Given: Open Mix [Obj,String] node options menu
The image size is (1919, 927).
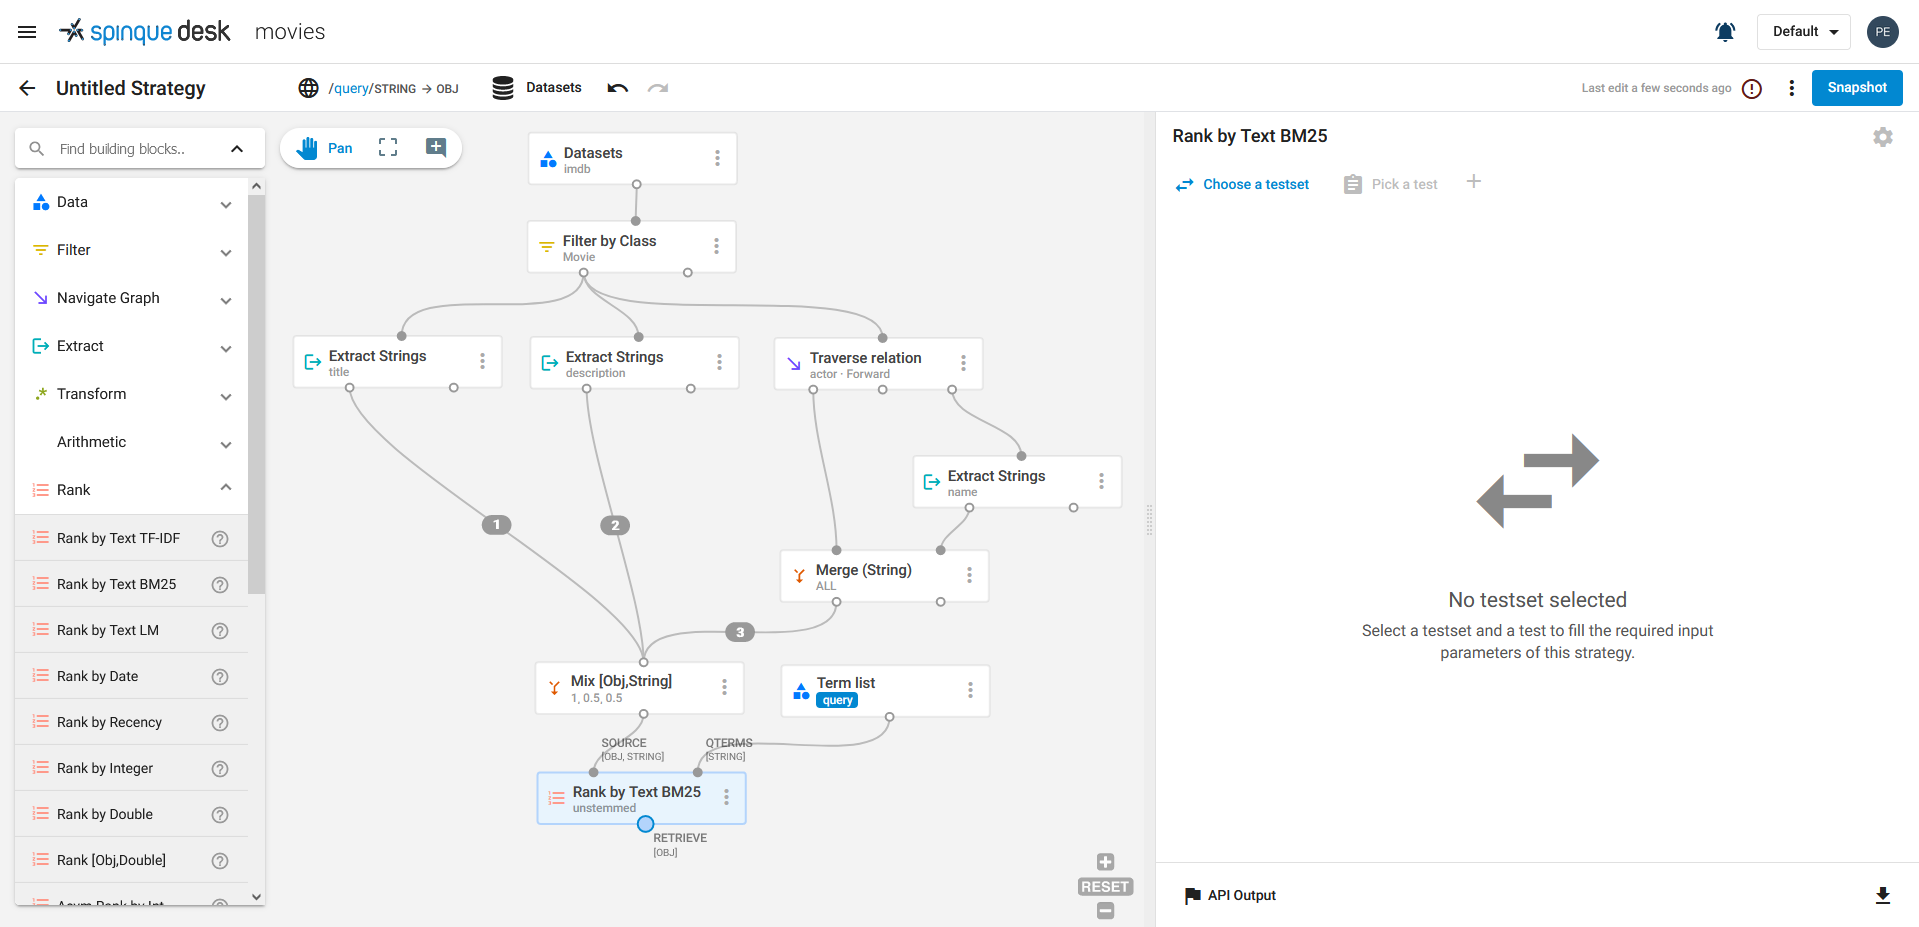Looking at the screenshot, I should [724, 687].
